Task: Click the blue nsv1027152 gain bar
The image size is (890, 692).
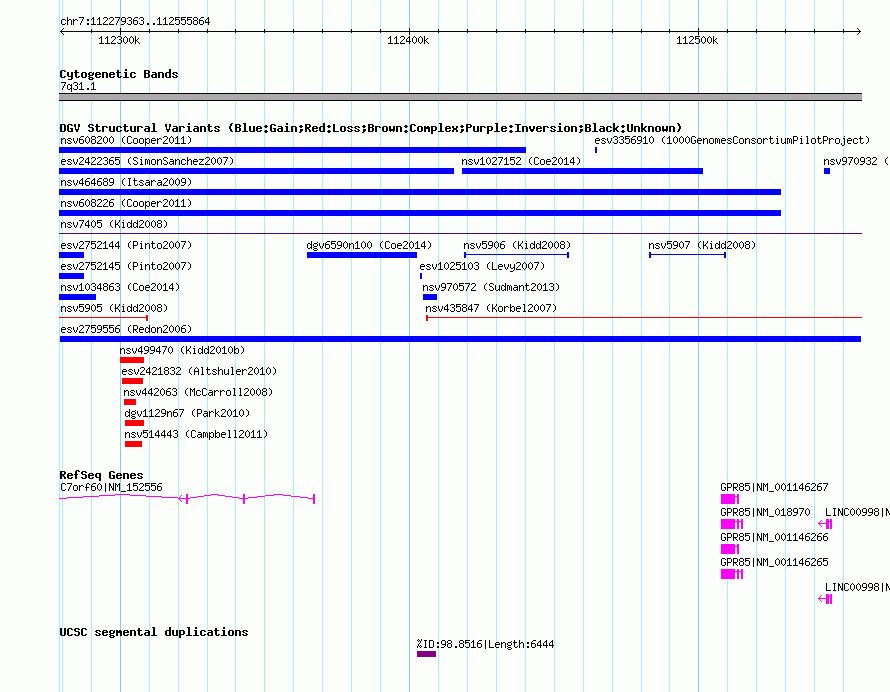Action: tap(582, 171)
